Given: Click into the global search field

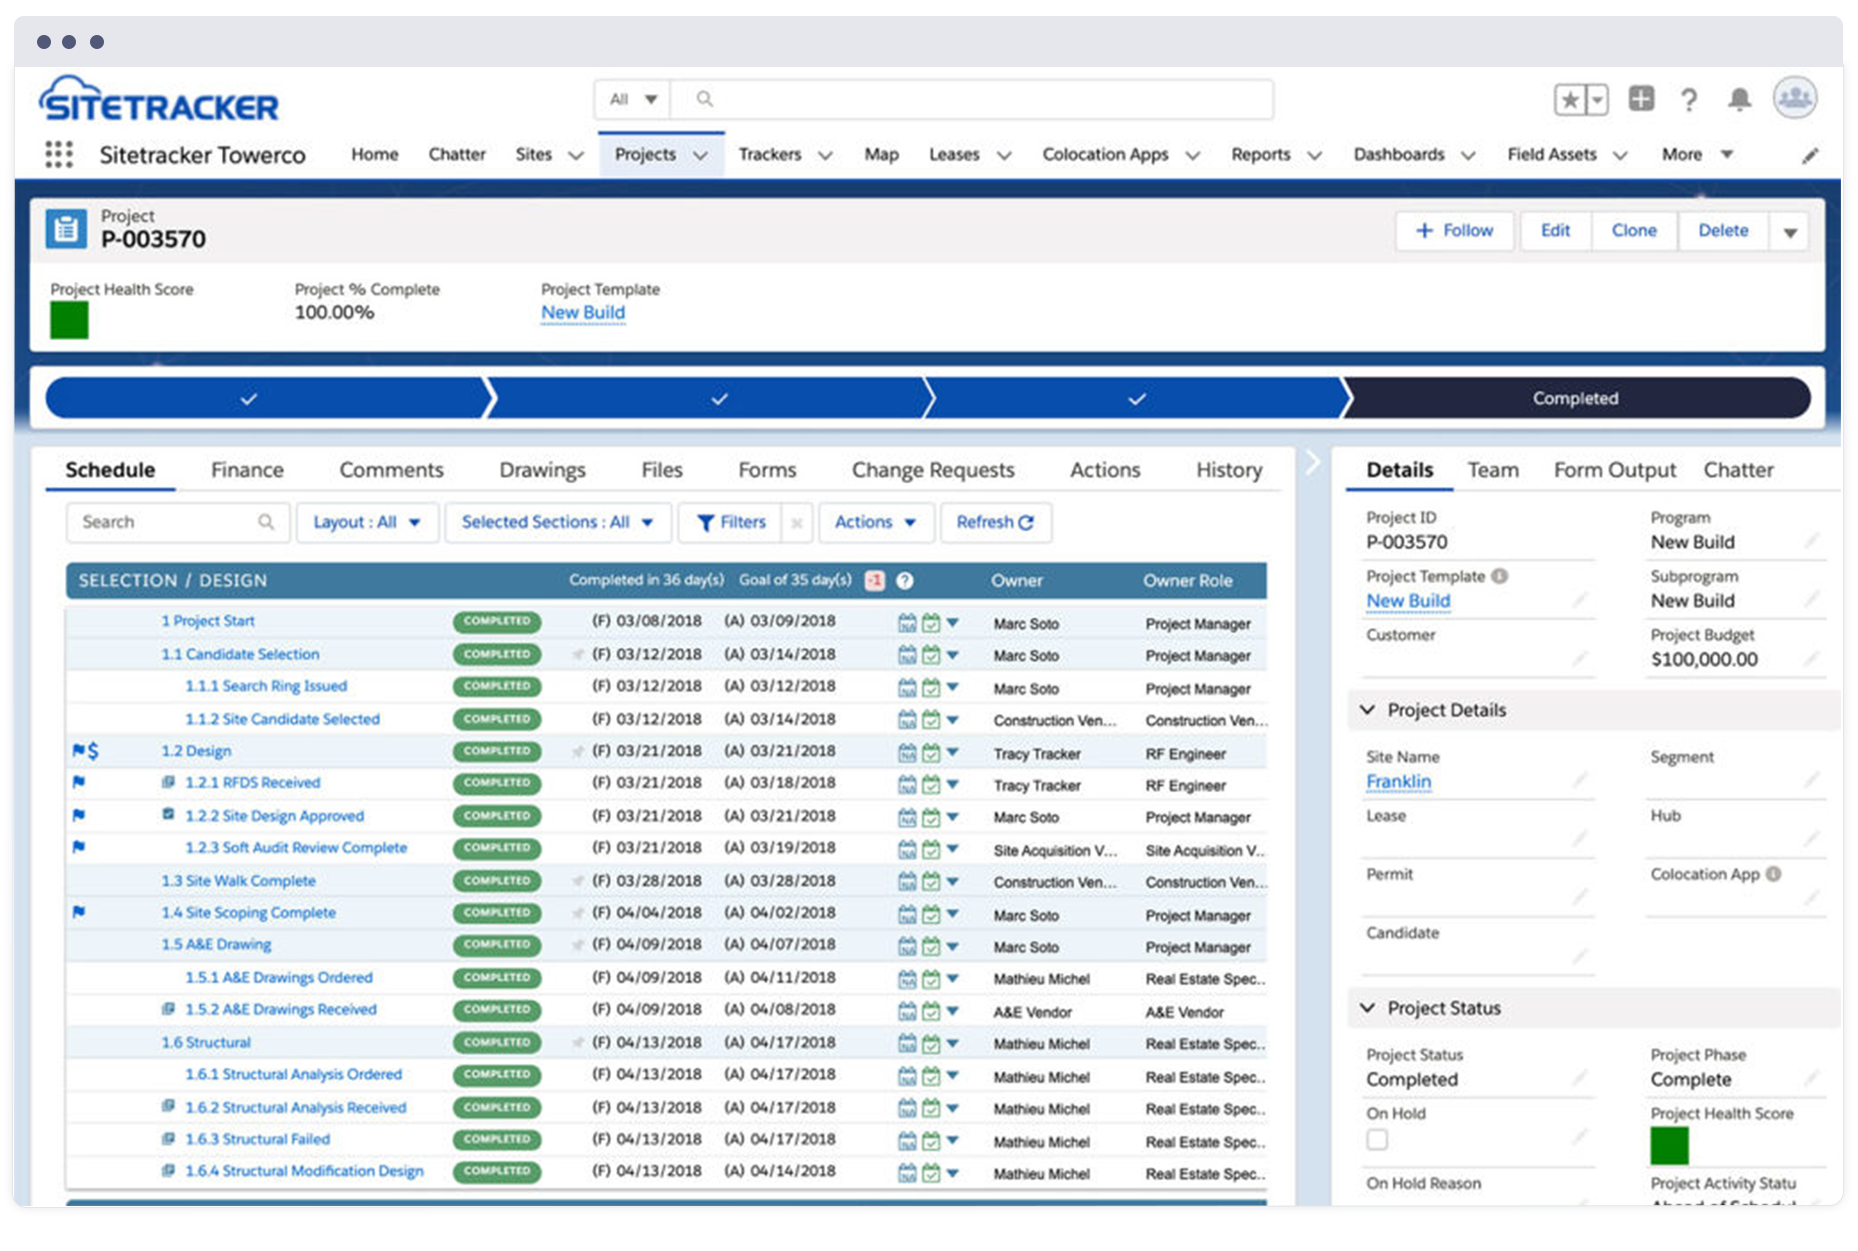Looking at the screenshot, I should 972,99.
